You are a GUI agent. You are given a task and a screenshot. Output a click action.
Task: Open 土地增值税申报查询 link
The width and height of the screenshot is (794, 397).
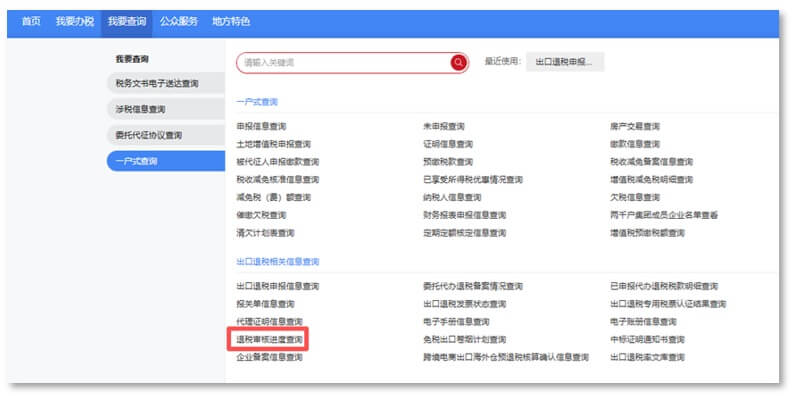point(273,144)
